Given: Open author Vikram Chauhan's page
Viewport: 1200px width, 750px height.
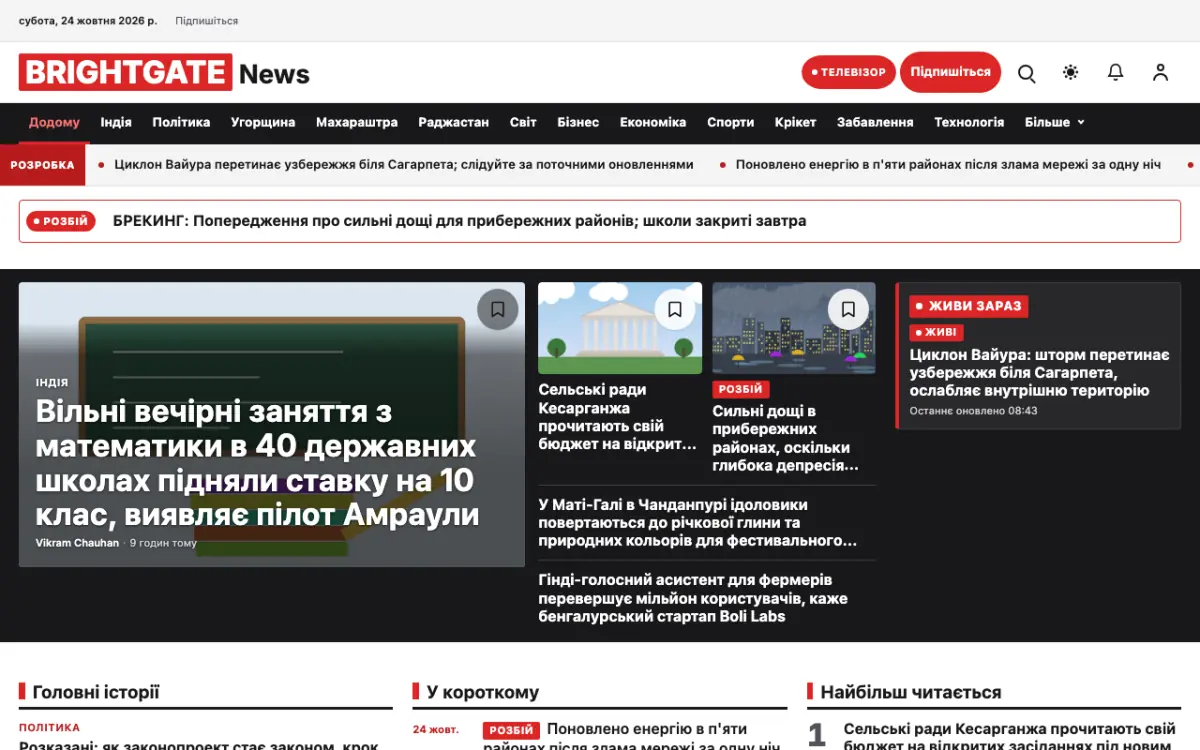Looking at the screenshot, I should (77, 543).
